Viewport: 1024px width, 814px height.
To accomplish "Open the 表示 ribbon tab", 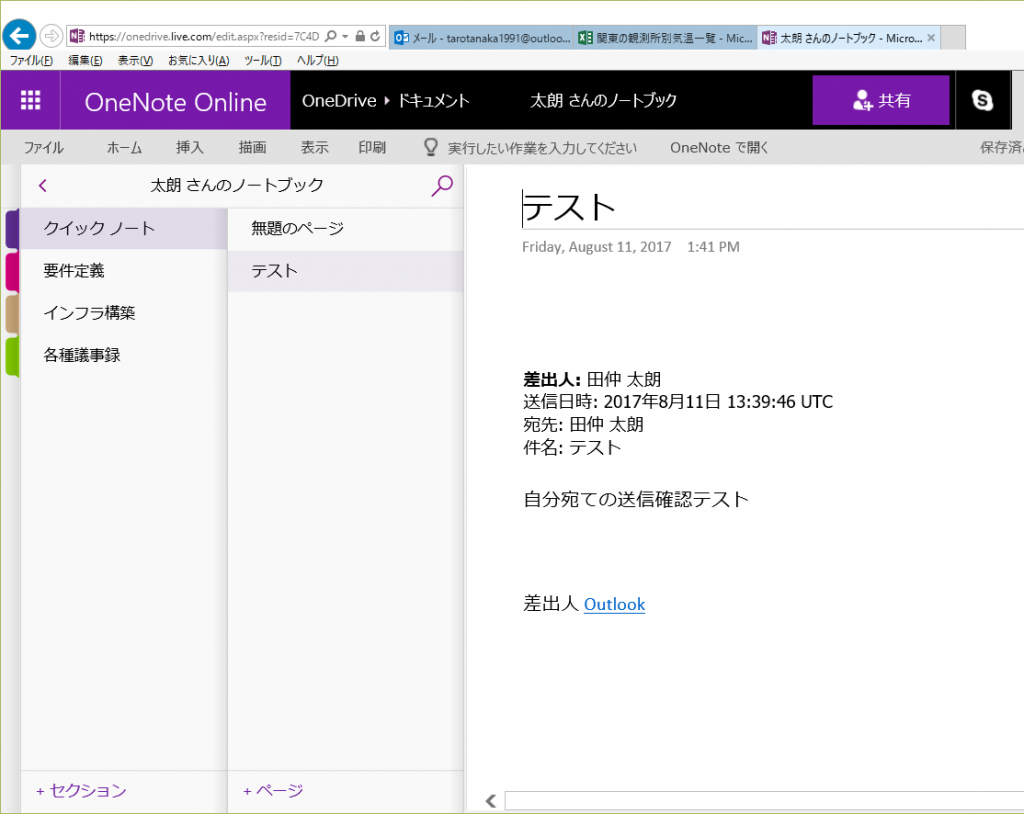I will (x=314, y=148).
